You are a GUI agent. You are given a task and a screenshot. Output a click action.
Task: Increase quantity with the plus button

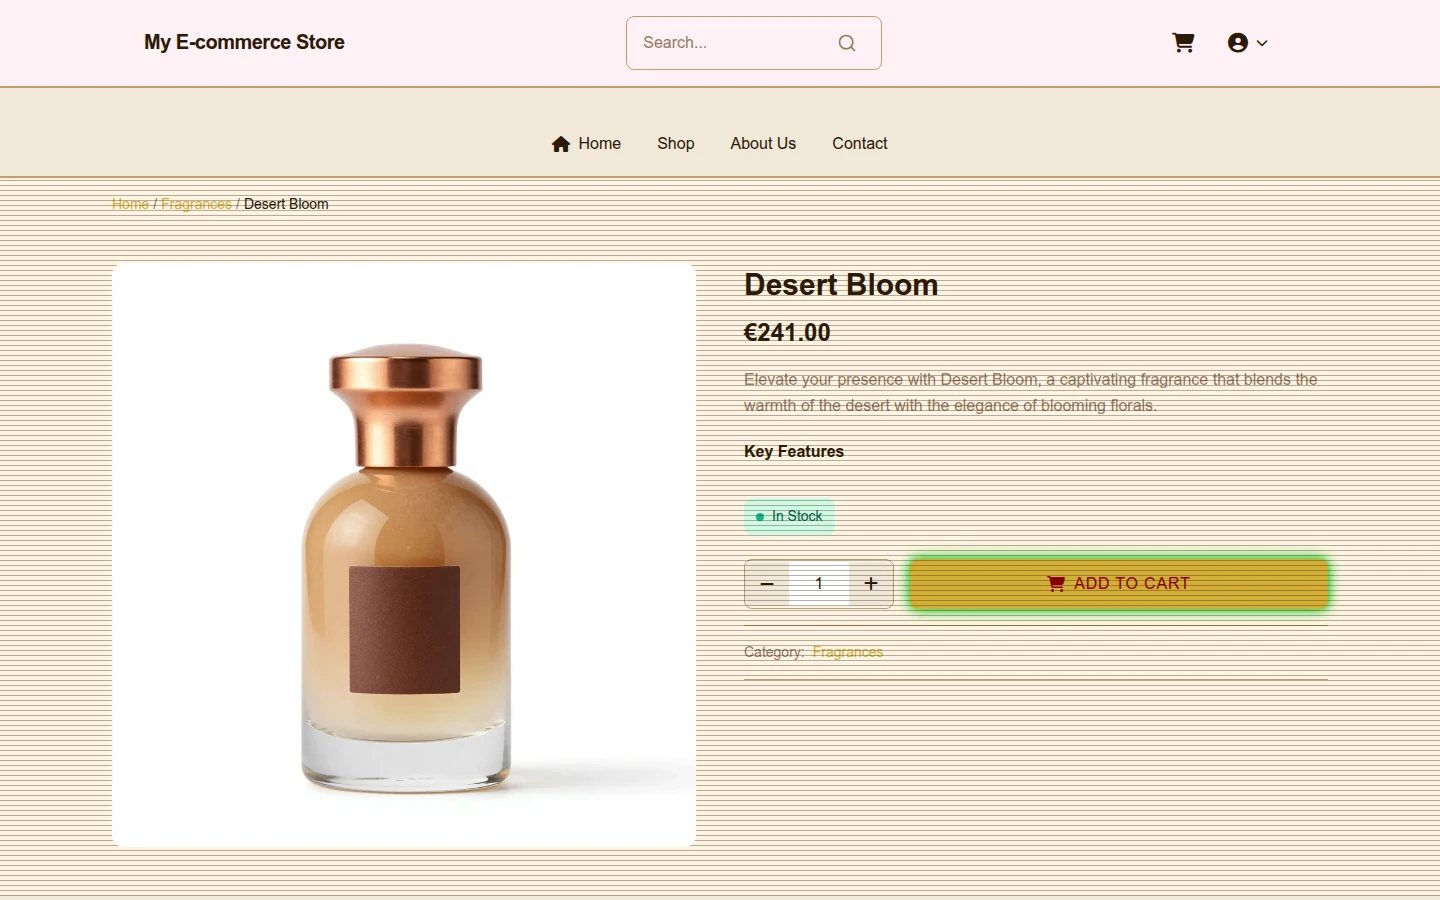tap(871, 584)
